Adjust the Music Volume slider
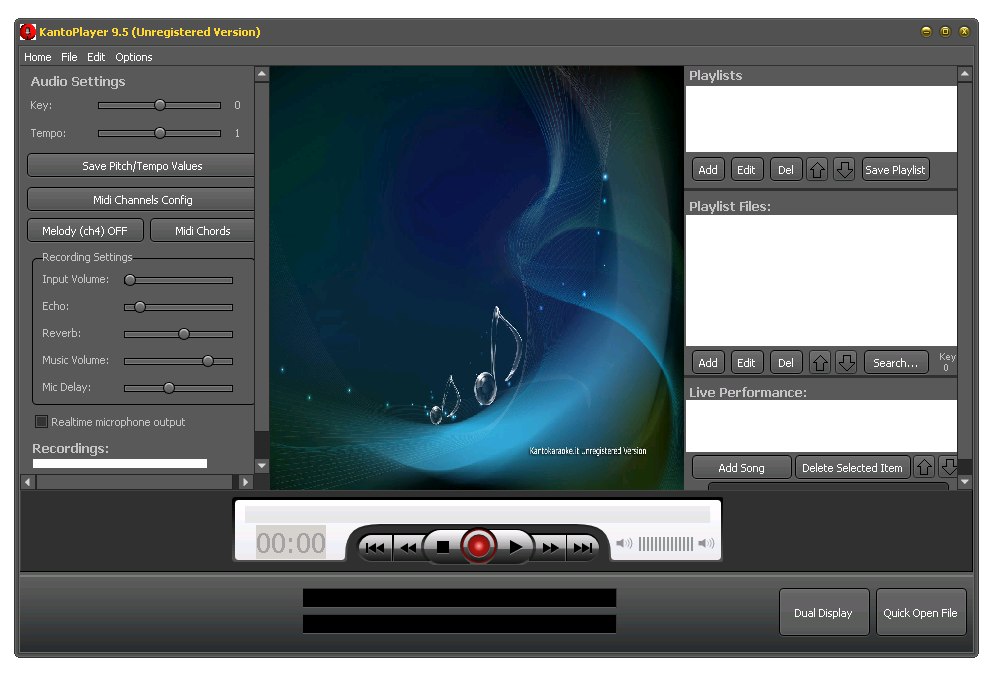Screen dimensions: 1001x676 (178, 361)
